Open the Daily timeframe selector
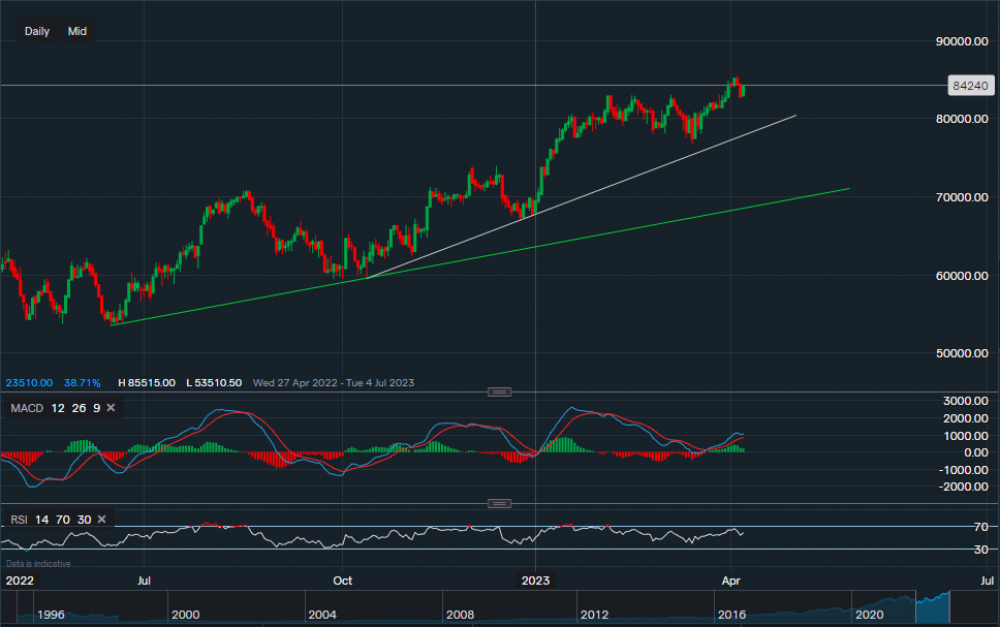Image resolution: width=1000 pixels, height=627 pixels. (x=37, y=31)
